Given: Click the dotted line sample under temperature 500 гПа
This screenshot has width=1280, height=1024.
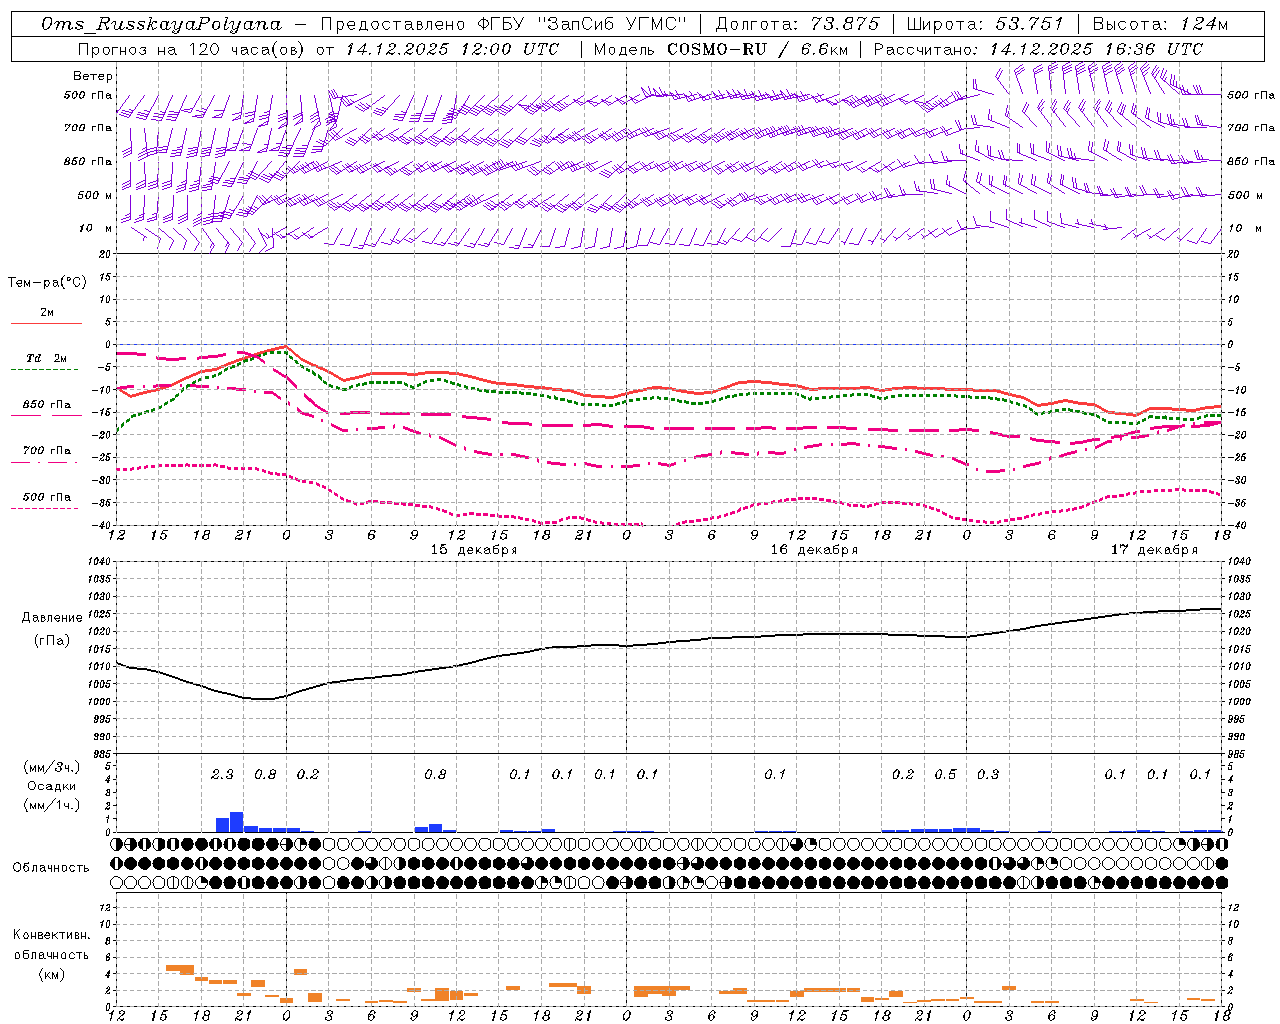Looking at the screenshot, I should (x=46, y=508).
